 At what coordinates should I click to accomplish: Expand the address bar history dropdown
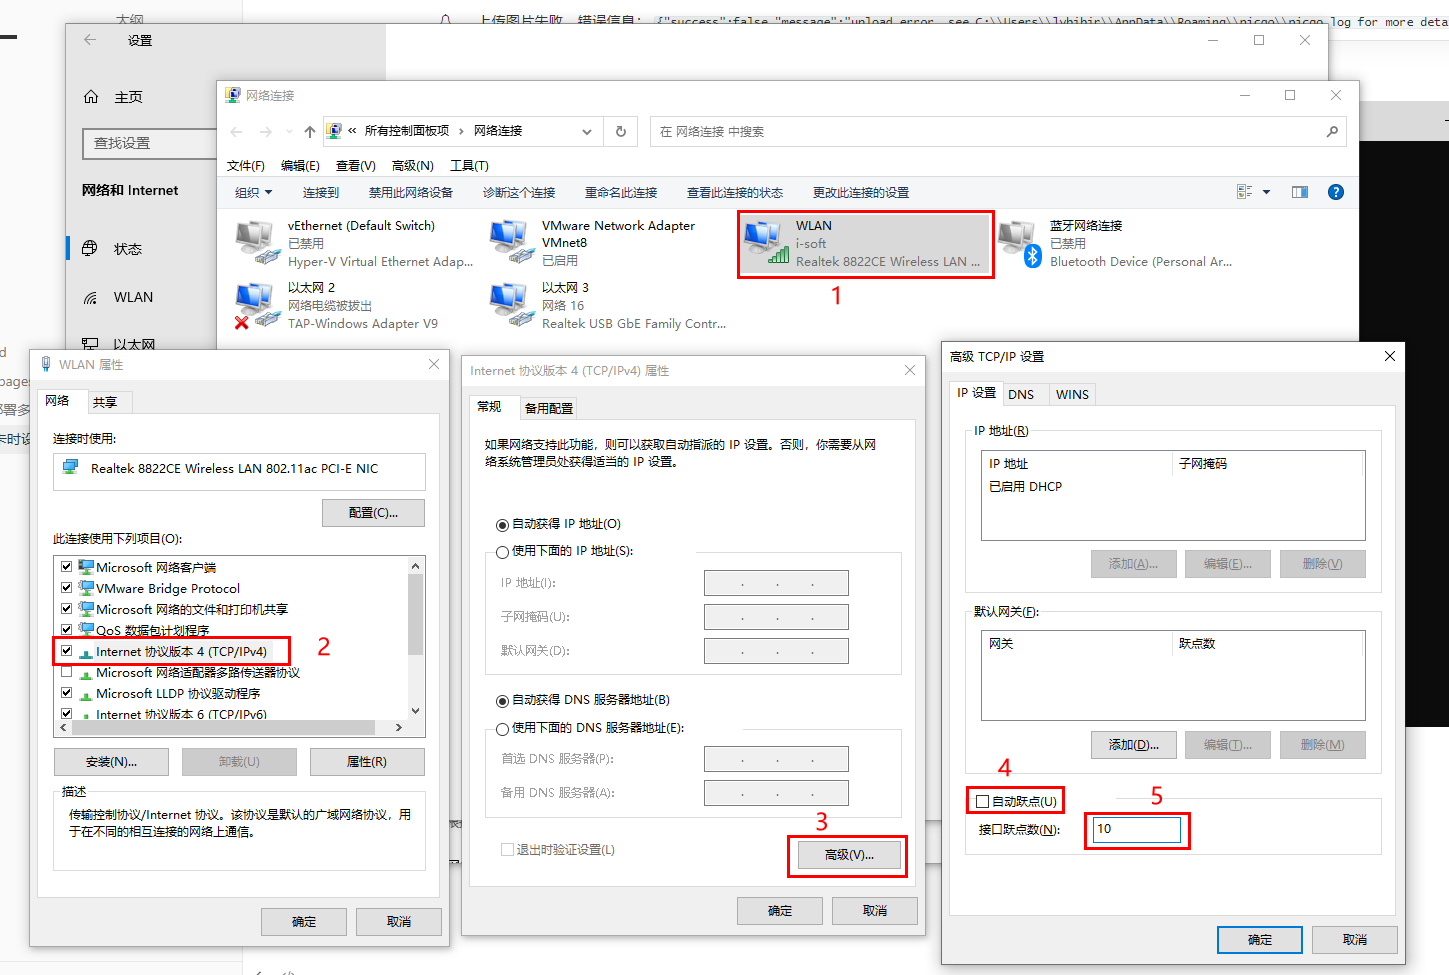point(587,131)
